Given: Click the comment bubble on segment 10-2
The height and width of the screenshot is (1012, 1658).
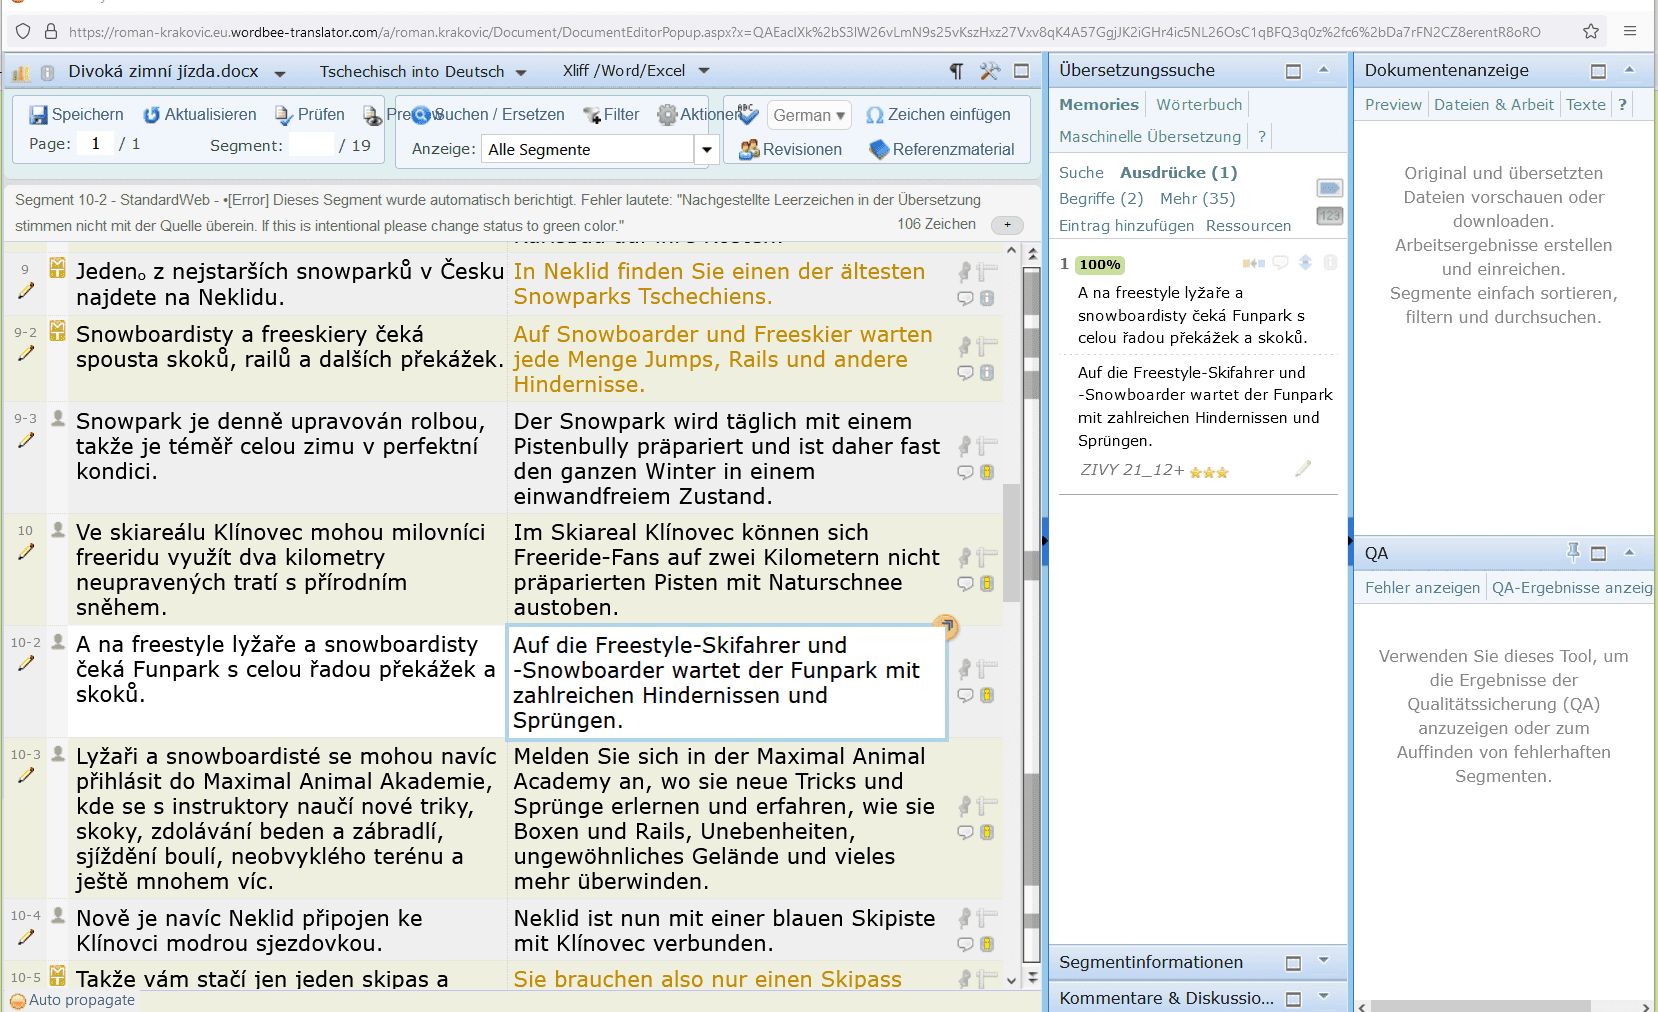Looking at the screenshot, I should [x=965, y=695].
